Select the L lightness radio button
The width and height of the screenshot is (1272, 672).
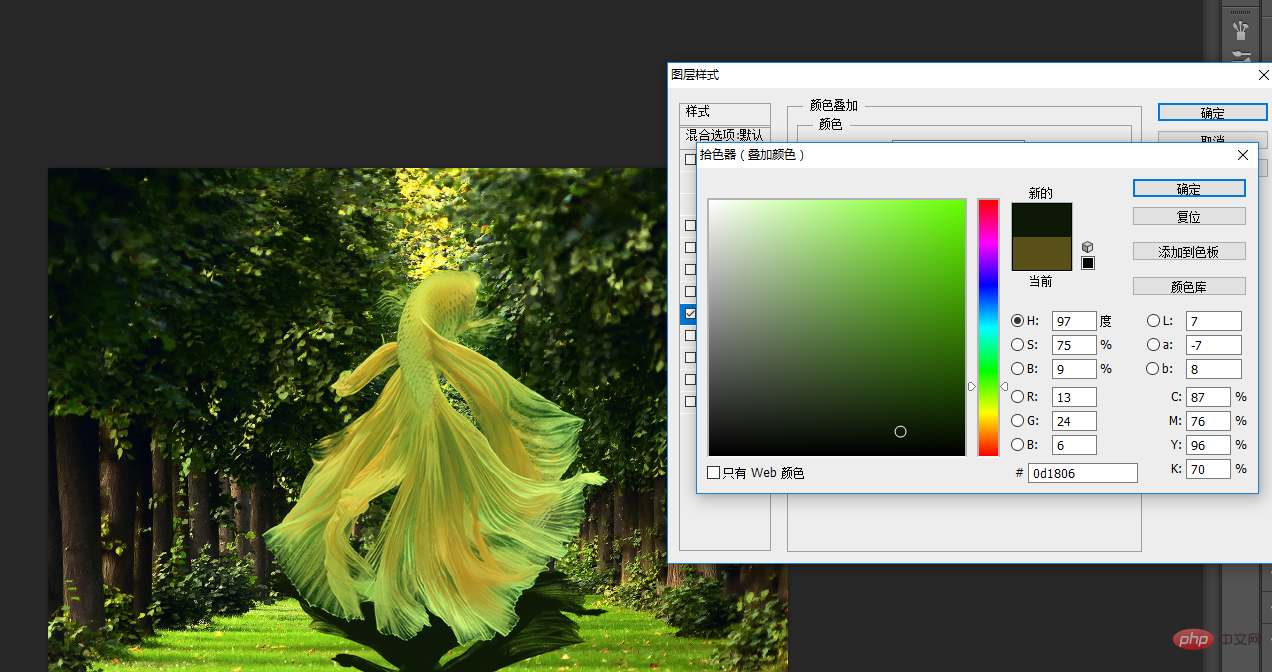tap(1153, 321)
